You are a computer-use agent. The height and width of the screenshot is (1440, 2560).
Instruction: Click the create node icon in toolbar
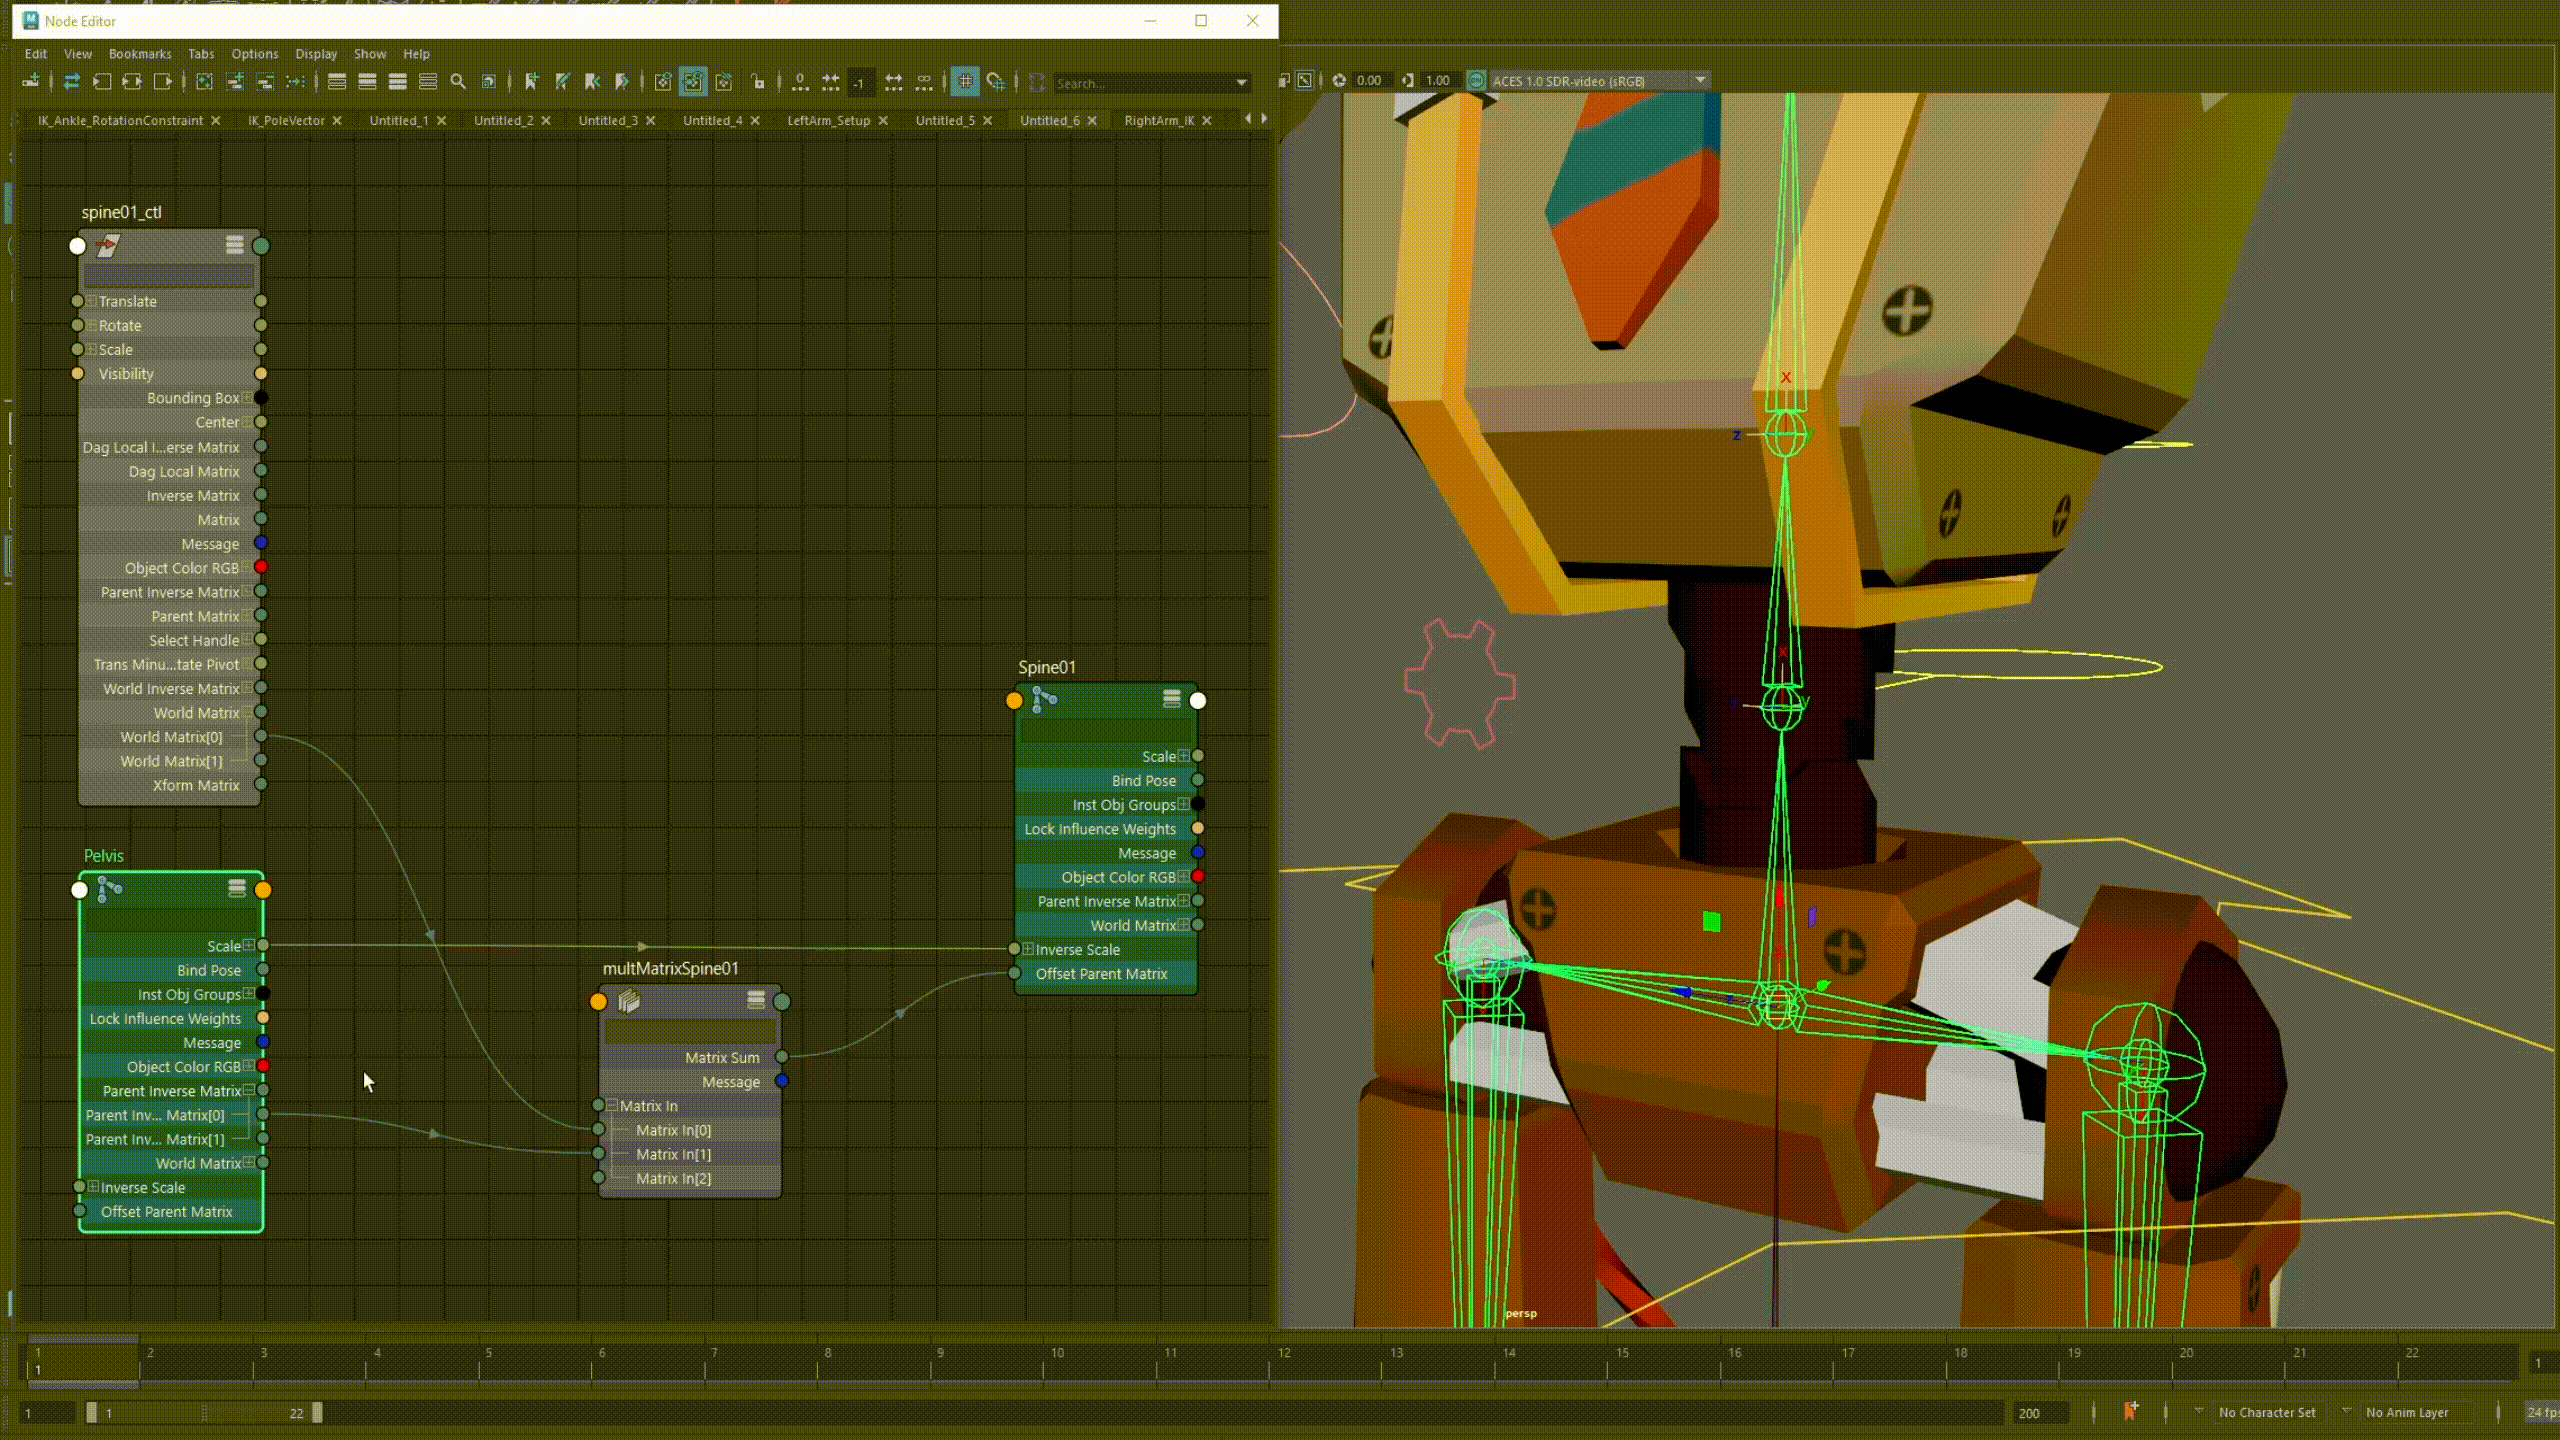pos(32,82)
